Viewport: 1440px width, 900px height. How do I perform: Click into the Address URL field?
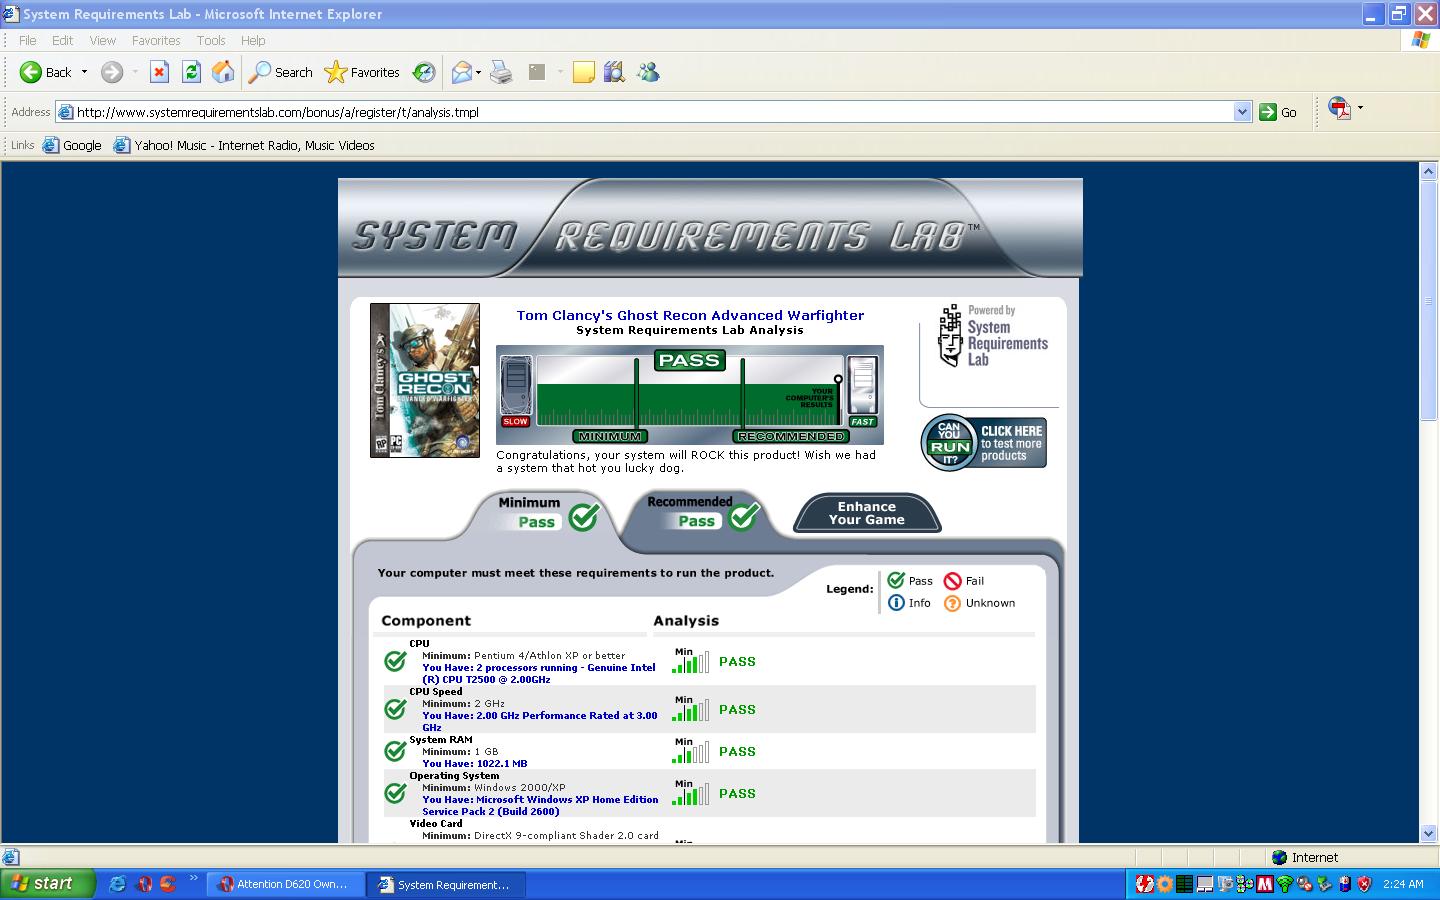coord(653,112)
